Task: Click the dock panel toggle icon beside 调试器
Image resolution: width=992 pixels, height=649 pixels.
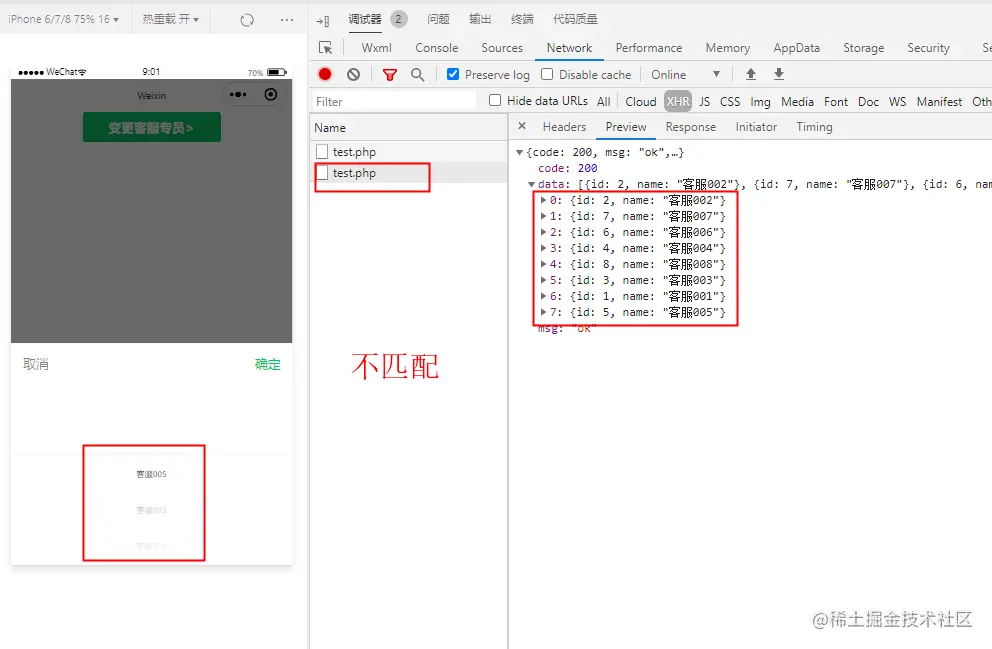Action: [323, 20]
